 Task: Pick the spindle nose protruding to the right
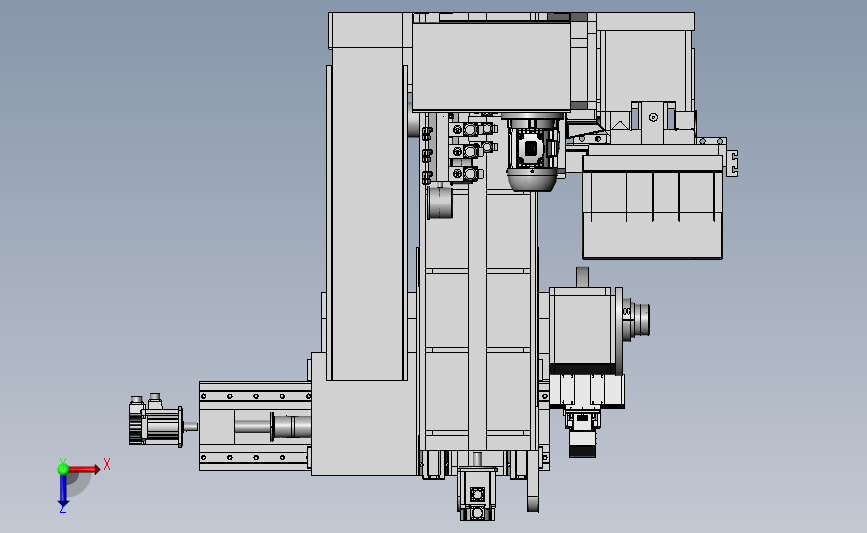point(637,319)
